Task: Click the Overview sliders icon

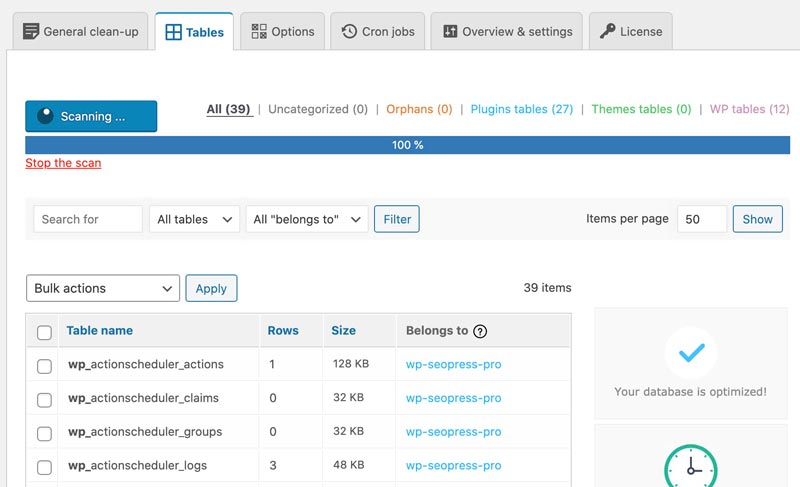Action: tap(450, 31)
